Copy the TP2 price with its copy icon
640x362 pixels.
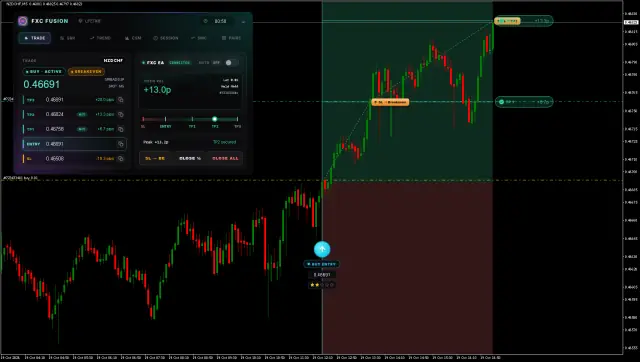tap(121, 114)
